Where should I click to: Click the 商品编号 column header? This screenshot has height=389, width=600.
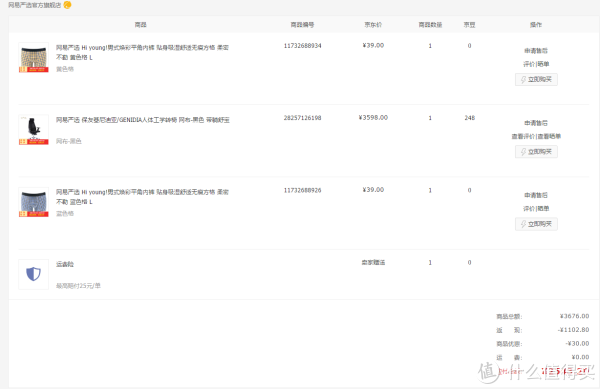(x=302, y=24)
